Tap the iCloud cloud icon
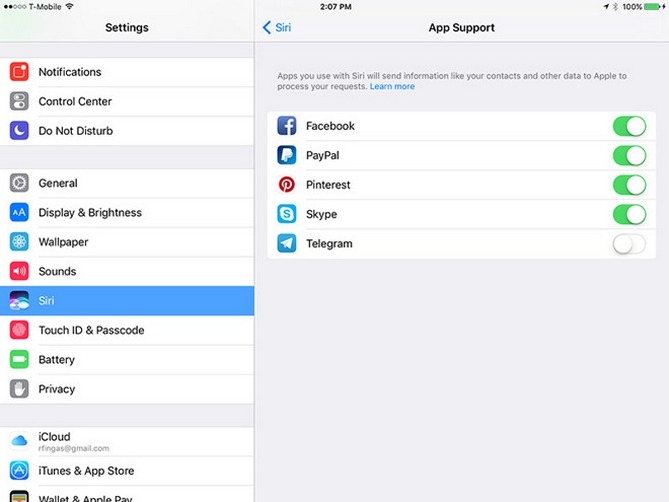Screen dimensions: 669x502 coord(19,441)
